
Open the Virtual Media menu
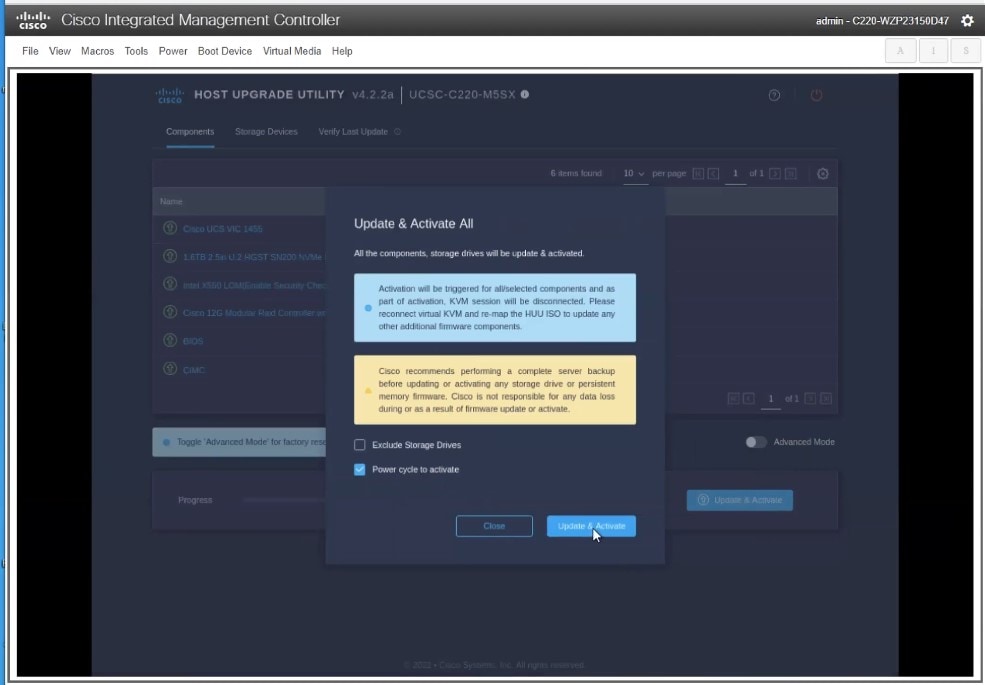pos(292,51)
